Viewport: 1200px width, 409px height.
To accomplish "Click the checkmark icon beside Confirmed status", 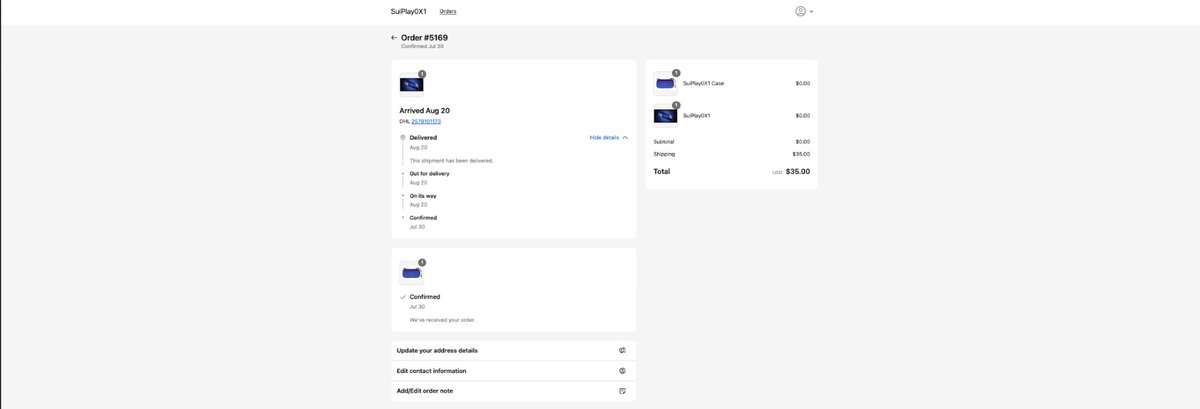I will [403, 297].
